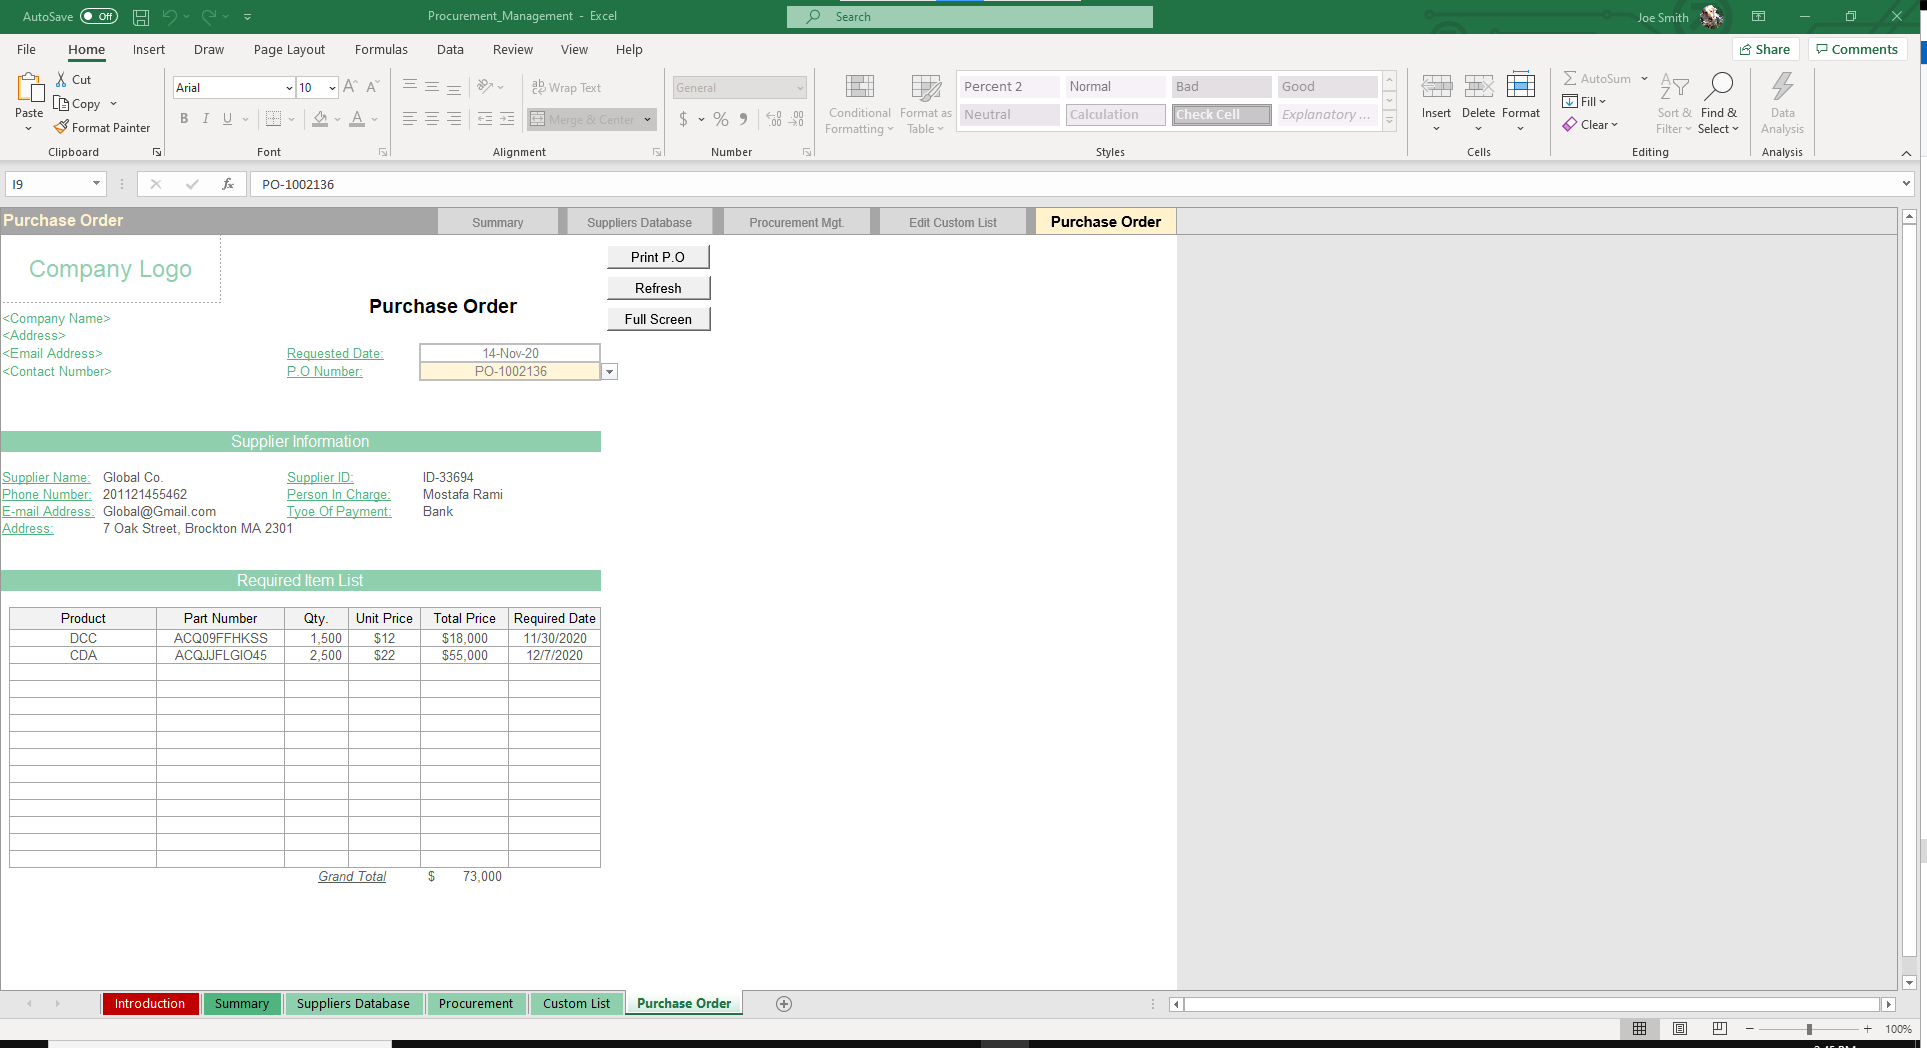Open the font size dropdown
The image size is (1927, 1048).
pyautogui.click(x=332, y=88)
